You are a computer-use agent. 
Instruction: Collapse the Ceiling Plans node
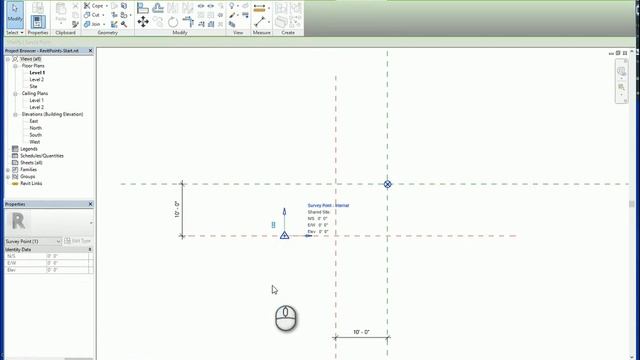click(15, 94)
